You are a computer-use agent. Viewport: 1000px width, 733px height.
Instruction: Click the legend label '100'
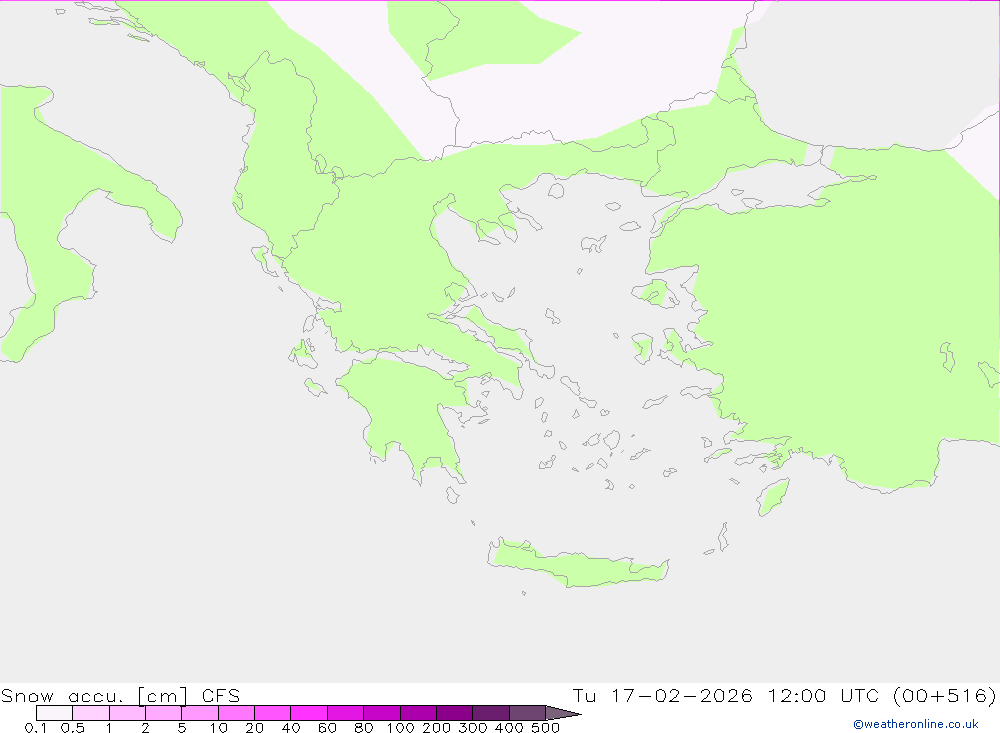400,728
